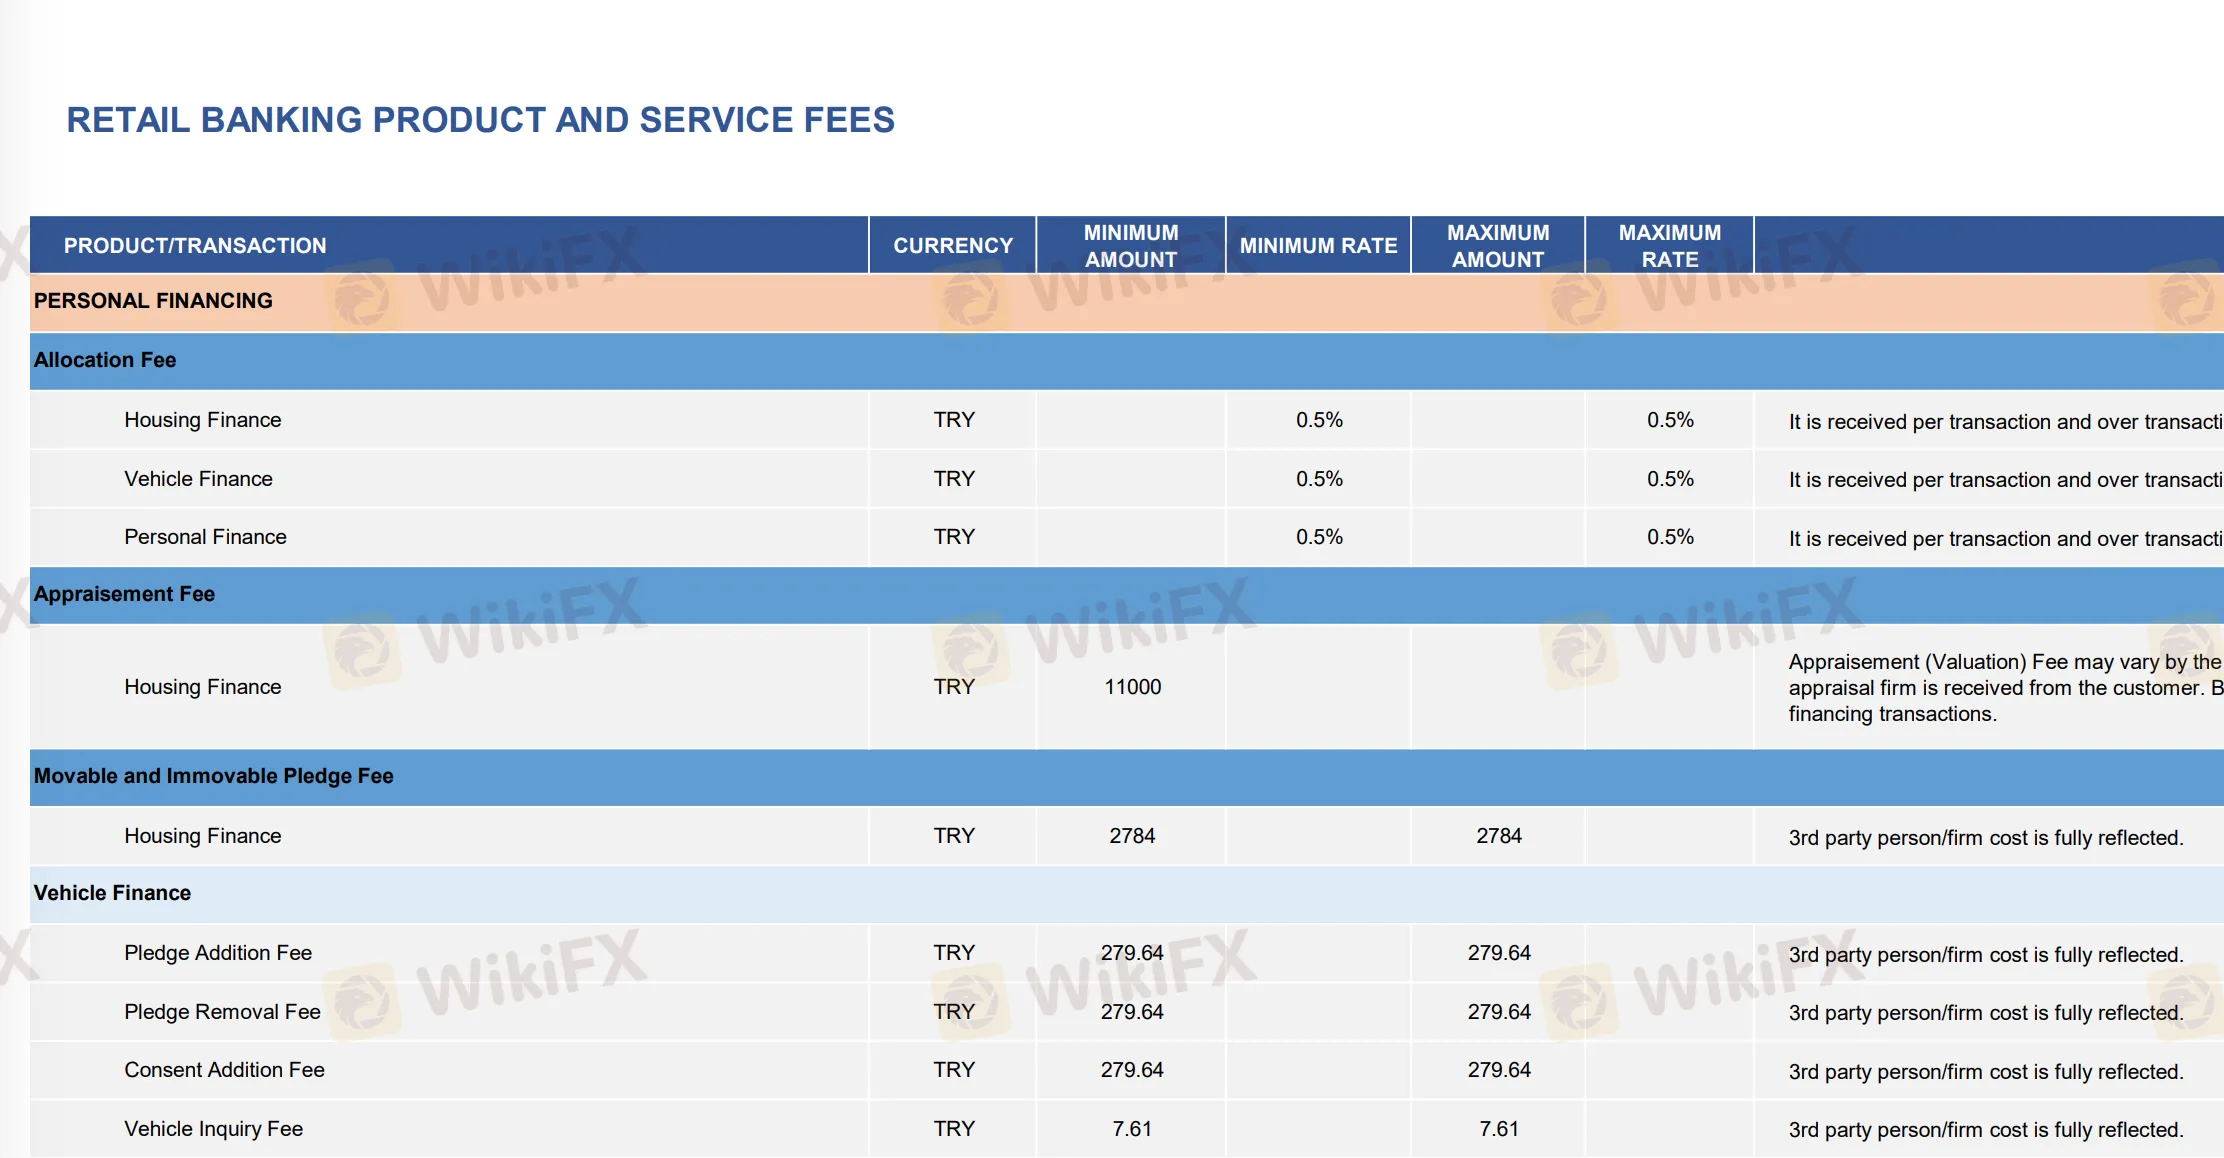Select the 11000 minimum amount cell

click(1131, 687)
